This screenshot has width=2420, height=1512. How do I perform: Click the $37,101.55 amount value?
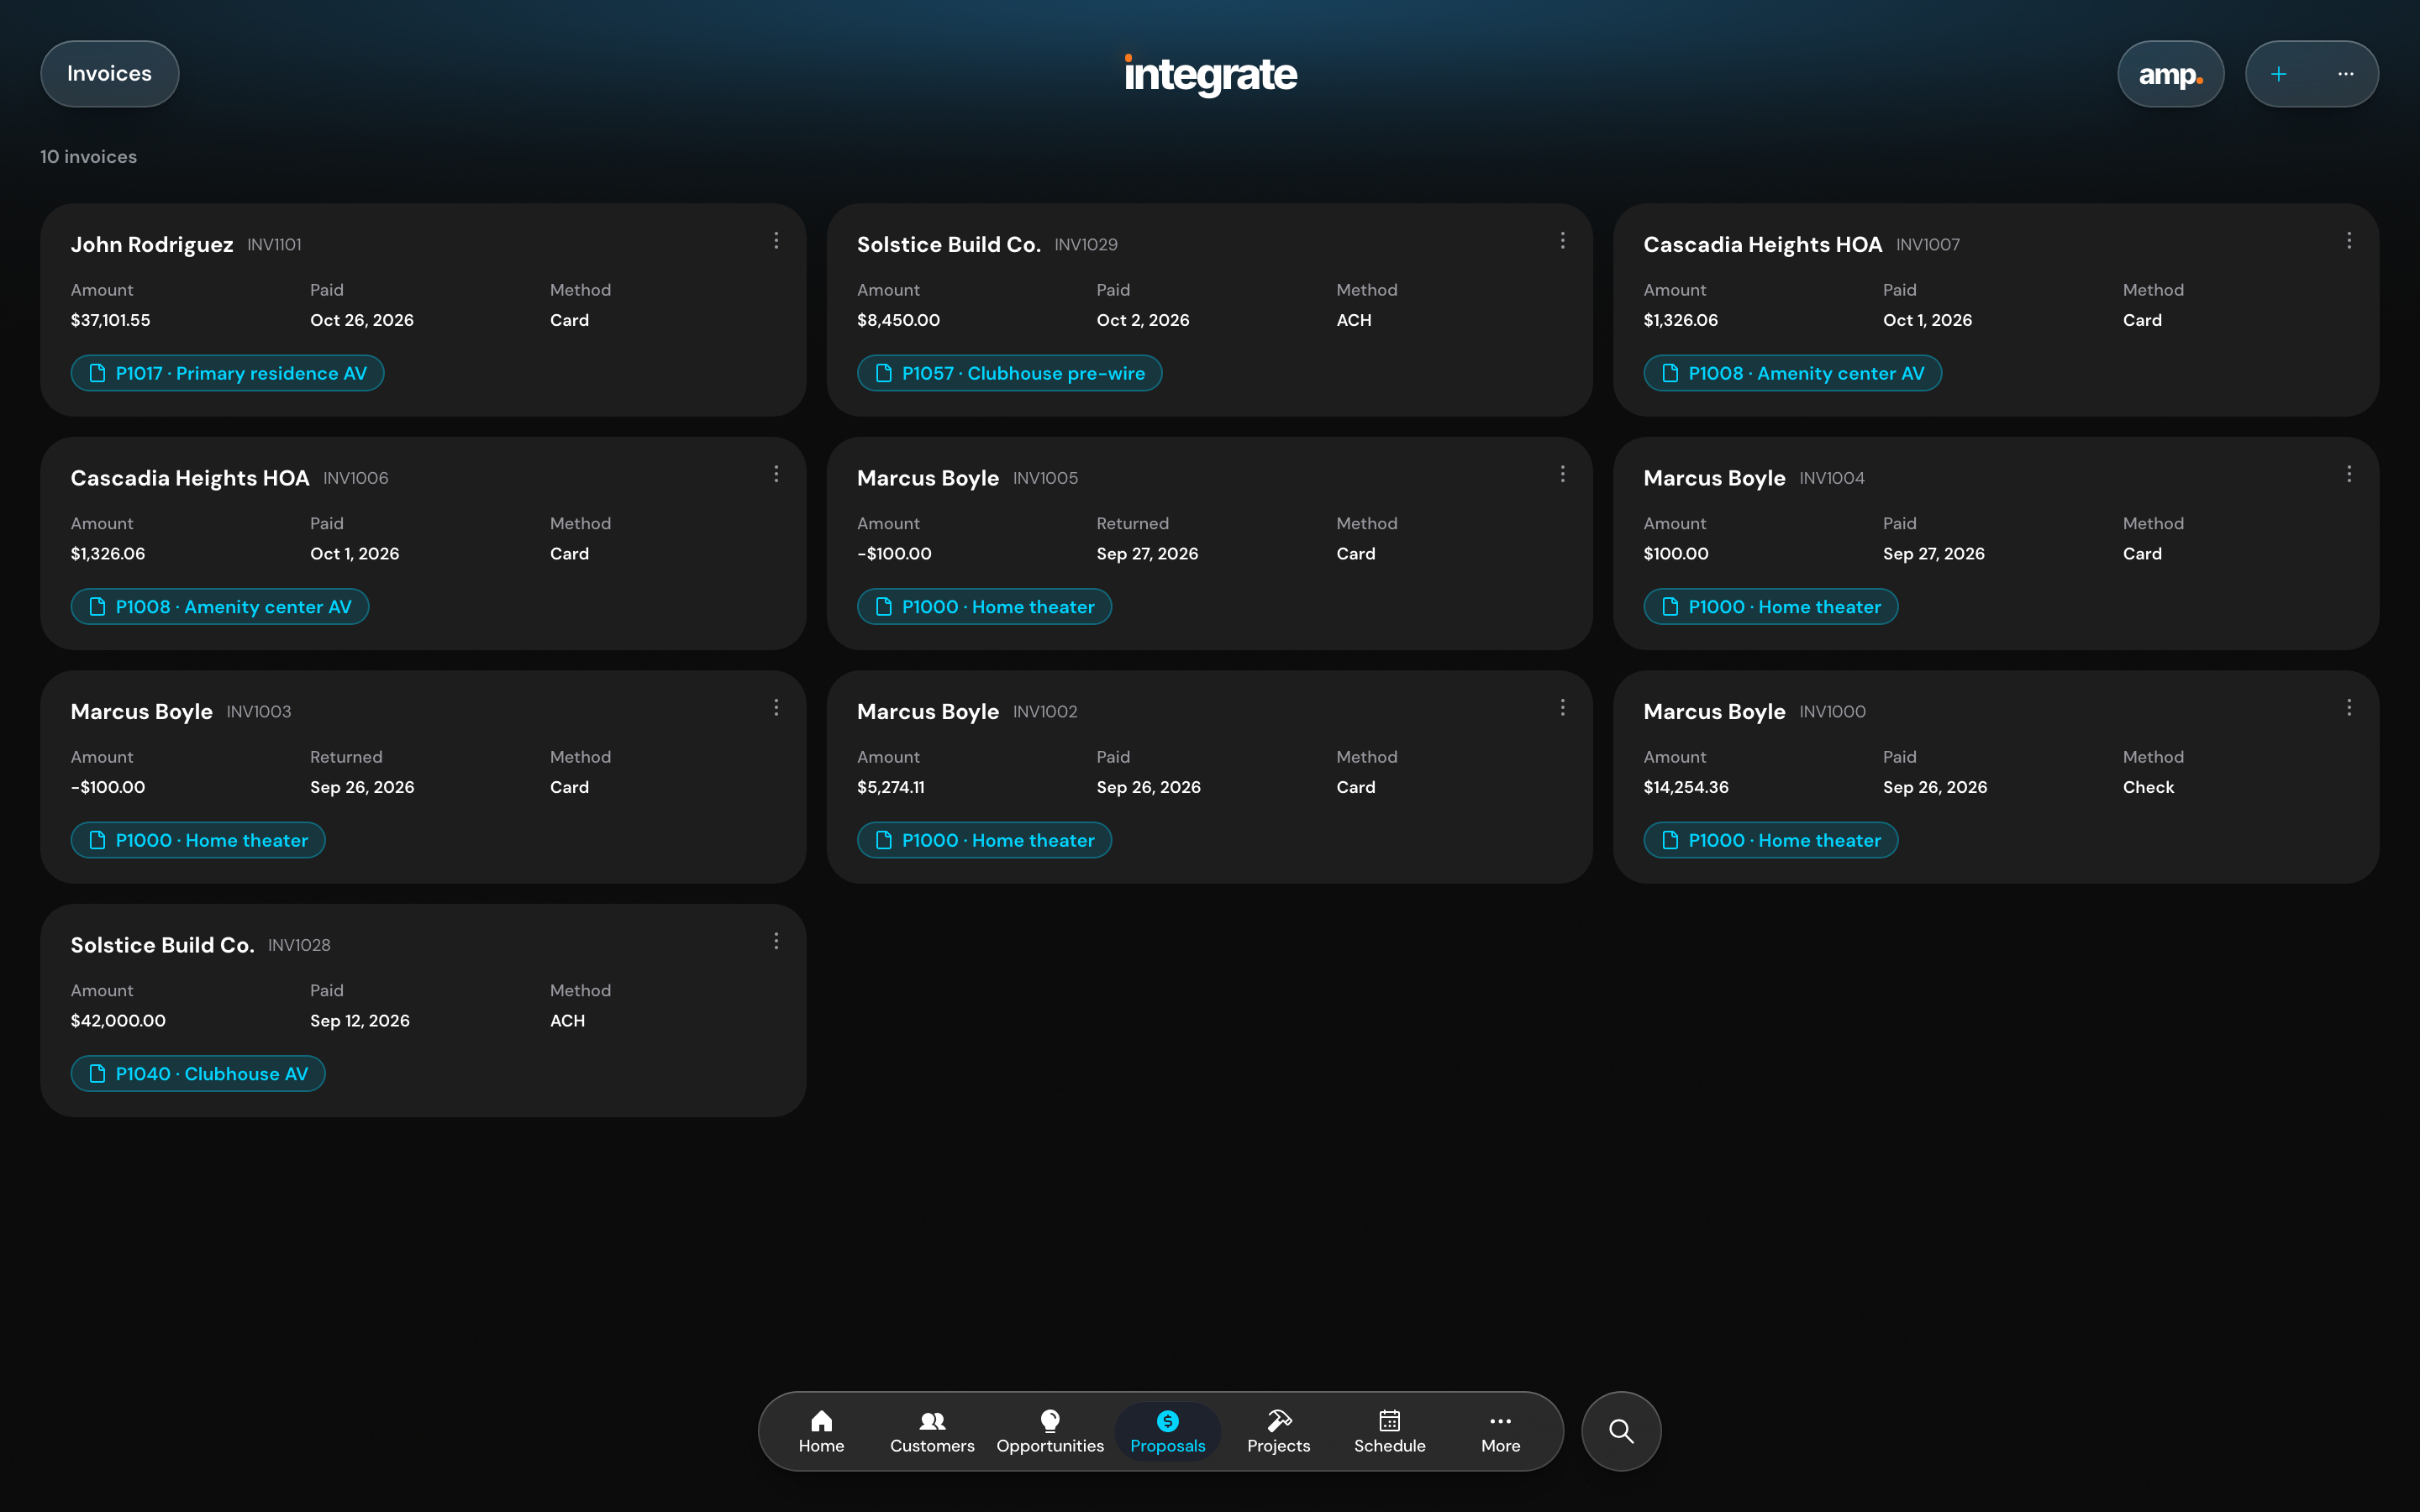pos(111,320)
